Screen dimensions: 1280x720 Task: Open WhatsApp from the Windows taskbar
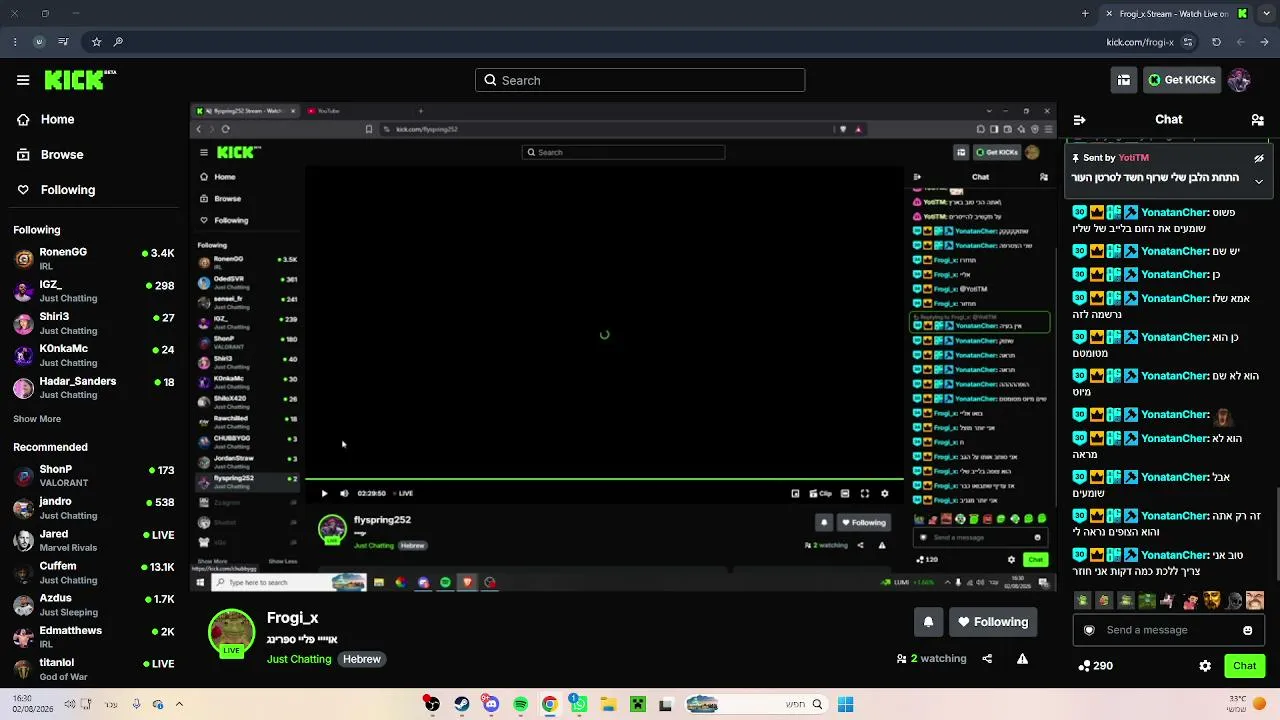tap(578, 705)
